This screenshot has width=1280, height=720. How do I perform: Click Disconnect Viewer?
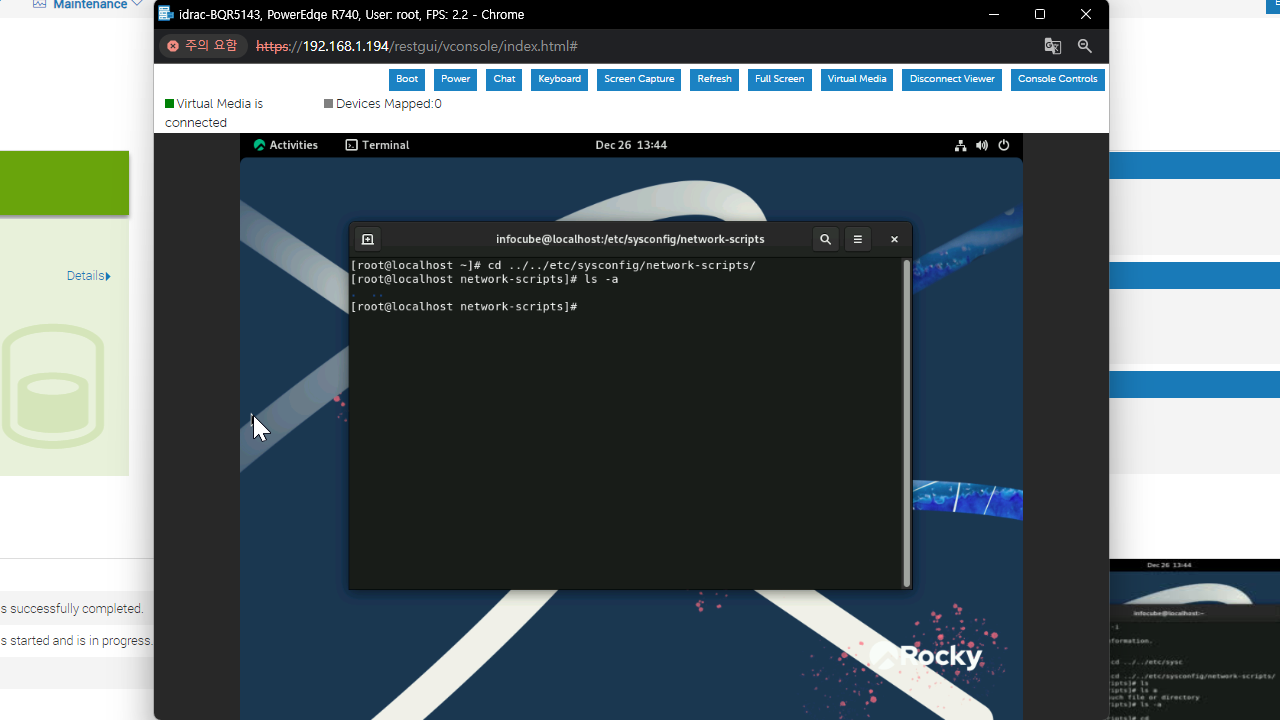coord(952,79)
